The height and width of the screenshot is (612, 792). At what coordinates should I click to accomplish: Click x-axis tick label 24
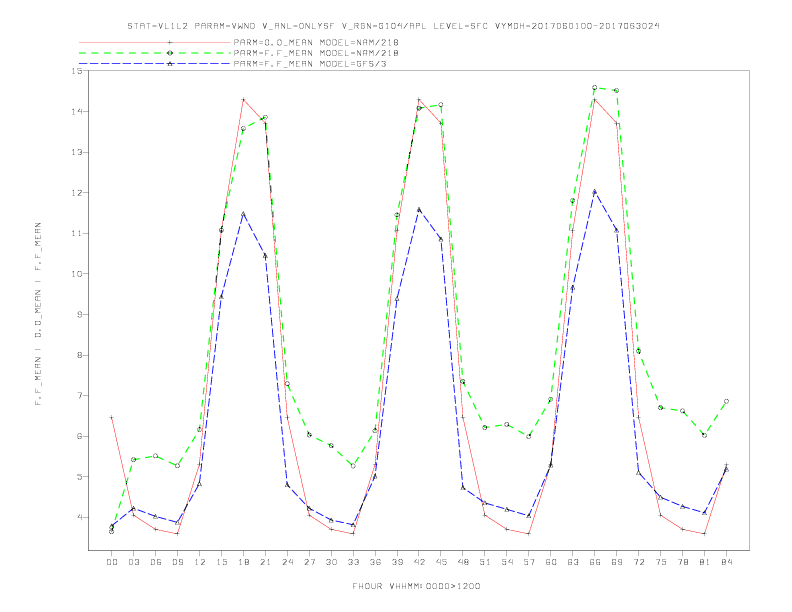pyautogui.click(x=287, y=562)
